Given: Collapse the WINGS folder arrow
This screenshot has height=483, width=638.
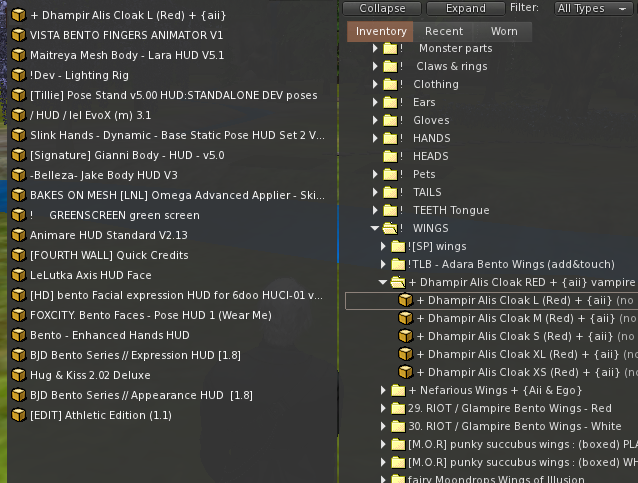Looking at the screenshot, I should pyautogui.click(x=375, y=228).
